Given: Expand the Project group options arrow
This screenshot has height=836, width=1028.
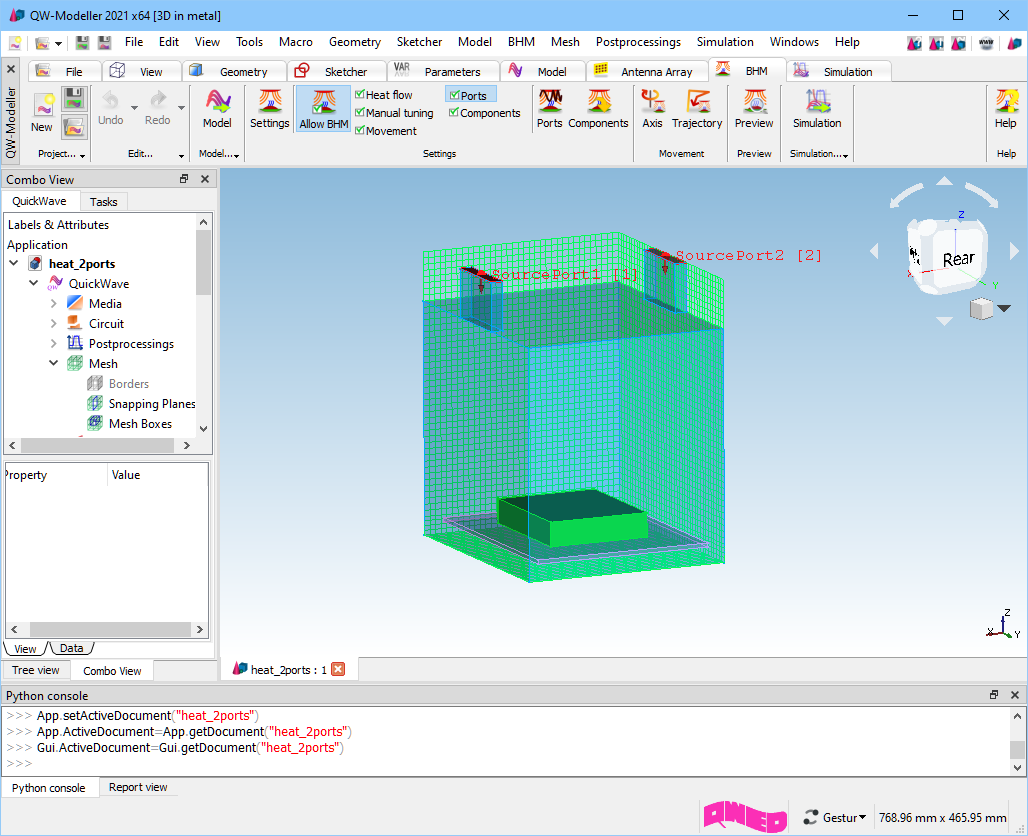Looking at the screenshot, I should [x=83, y=155].
